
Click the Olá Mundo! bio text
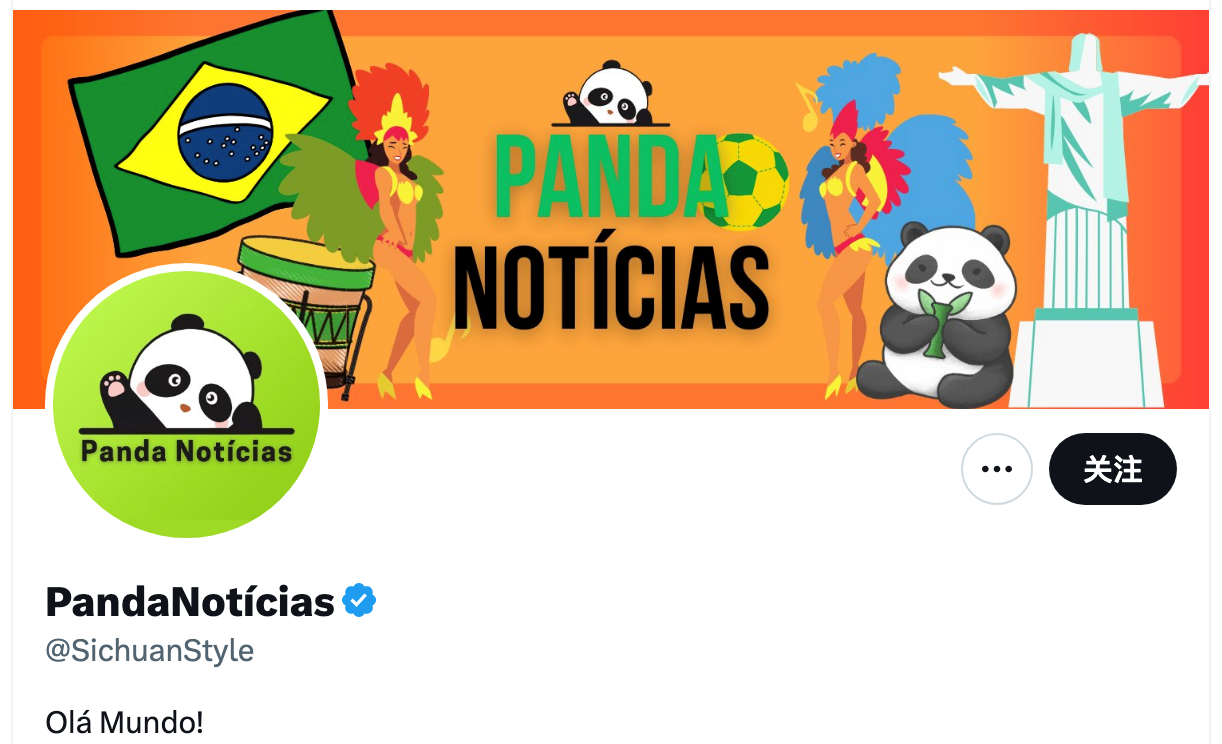pyautogui.click(x=124, y=722)
